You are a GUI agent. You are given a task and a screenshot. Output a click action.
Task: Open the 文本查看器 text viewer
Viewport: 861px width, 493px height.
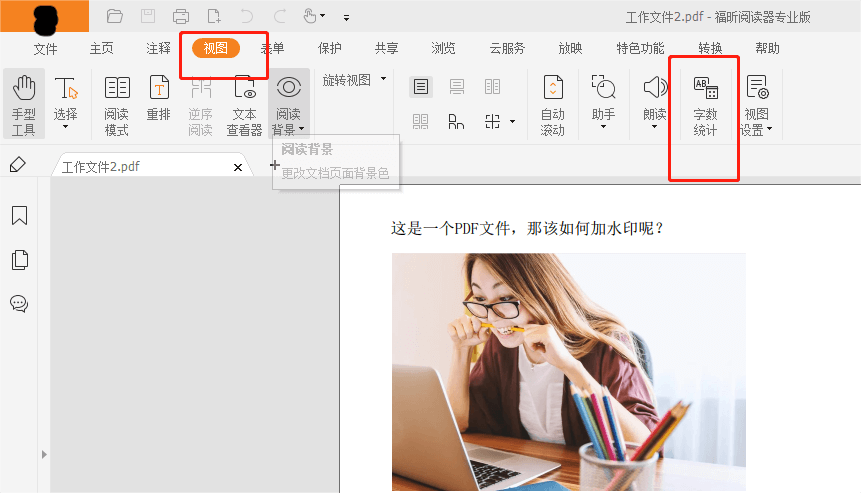(x=244, y=104)
